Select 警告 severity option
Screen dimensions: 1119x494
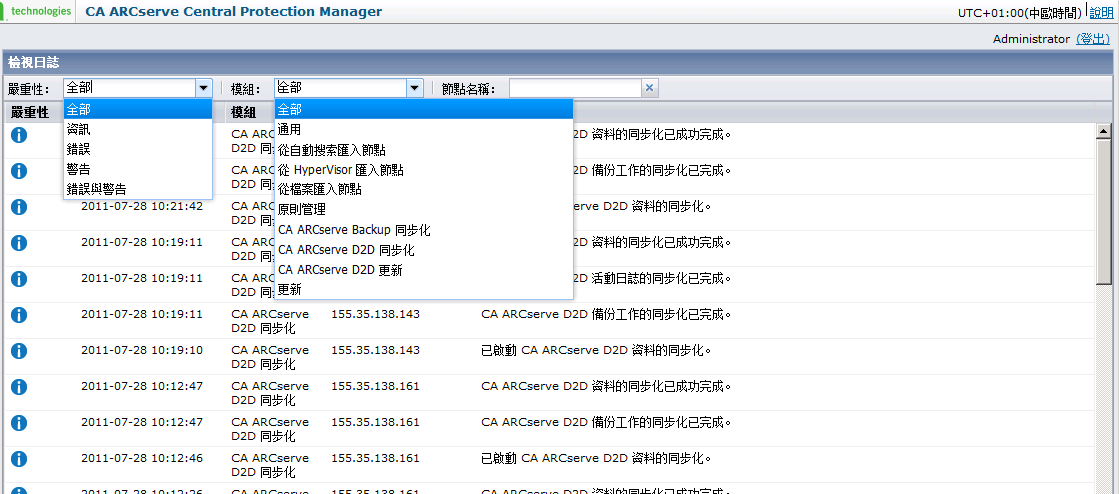[x=138, y=170]
